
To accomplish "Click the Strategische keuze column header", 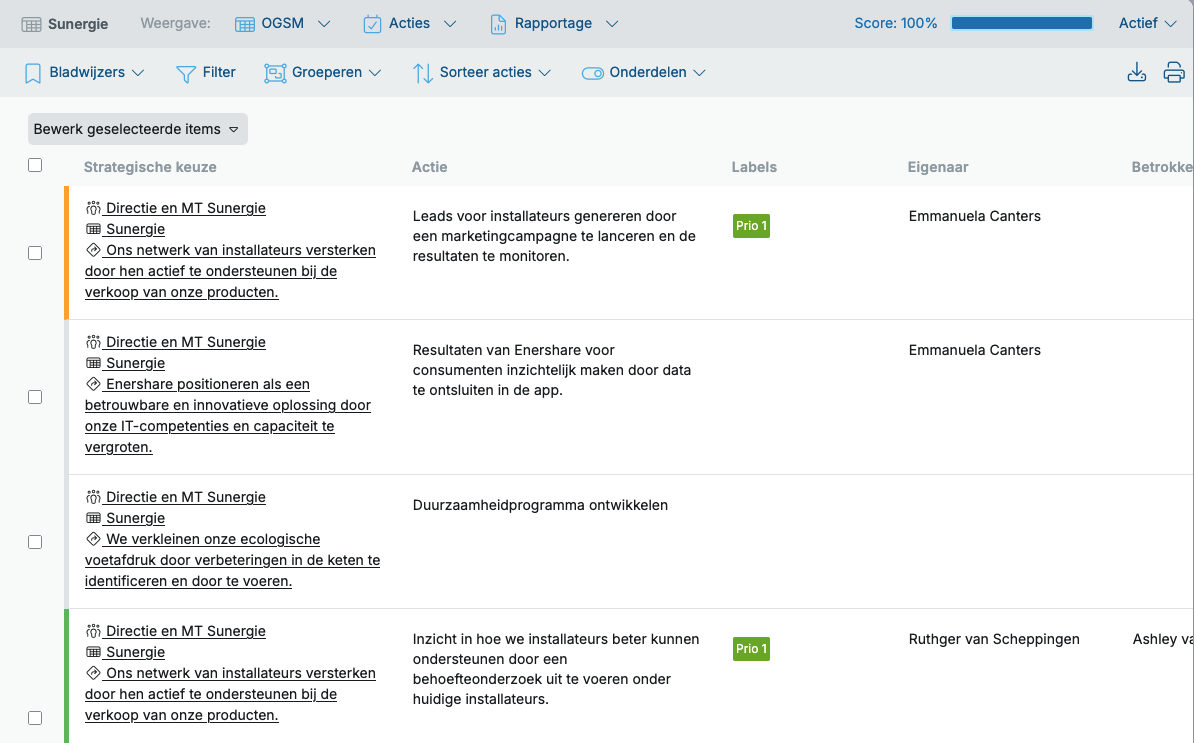I will tap(150, 167).
